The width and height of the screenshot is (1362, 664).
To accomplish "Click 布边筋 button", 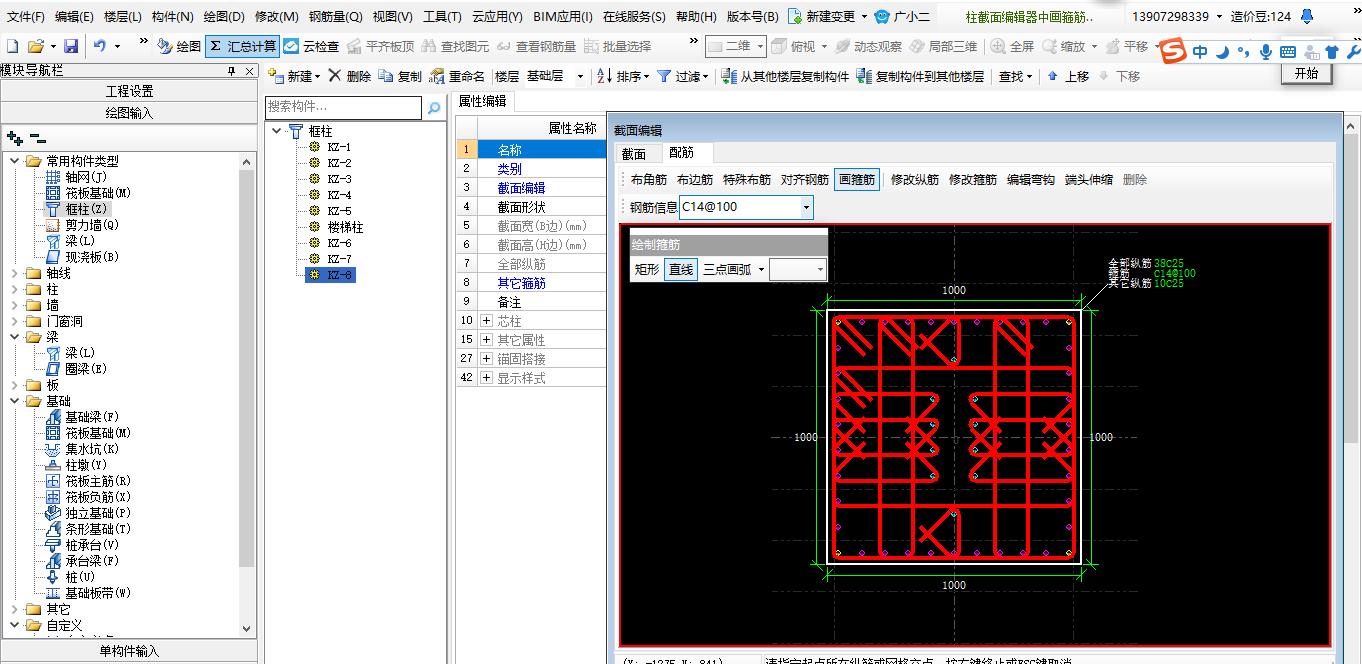I will pyautogui.click(x=695, y=180).
